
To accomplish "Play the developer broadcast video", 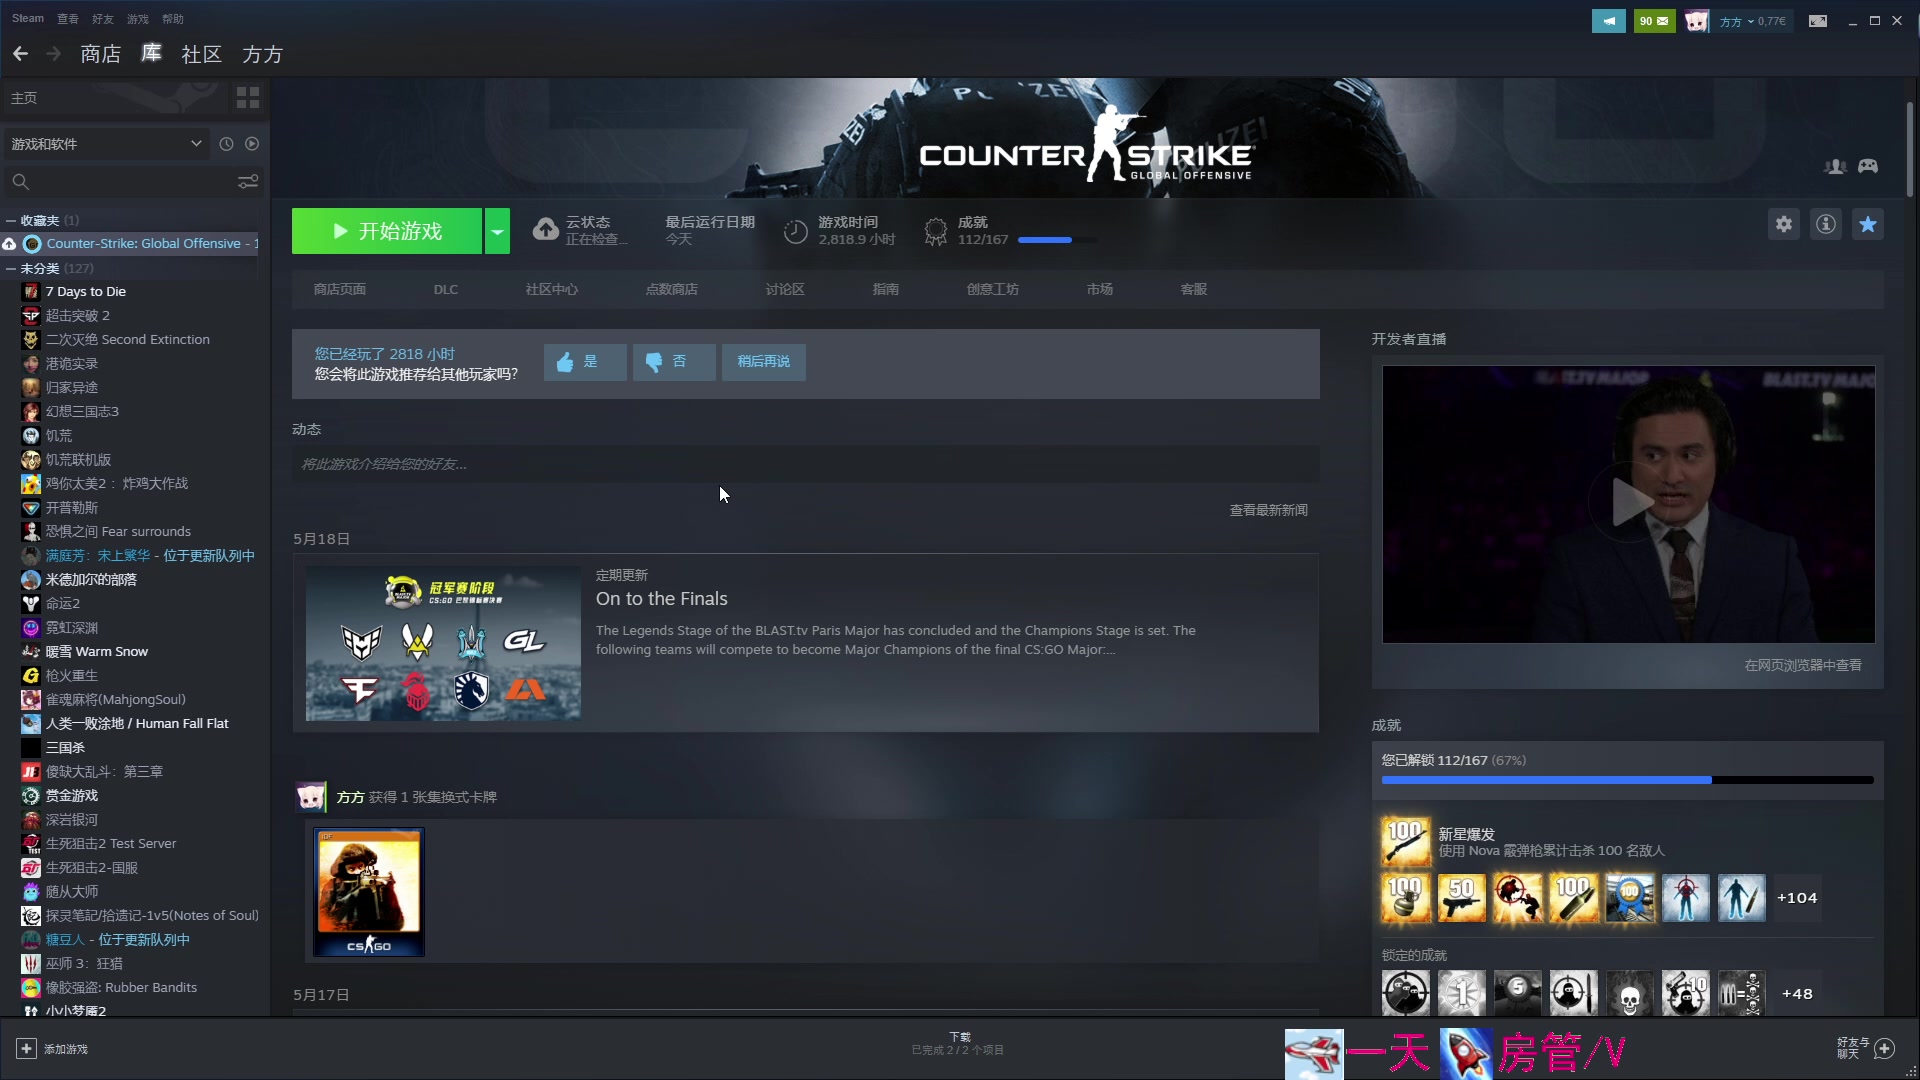I will point(1629,503).
